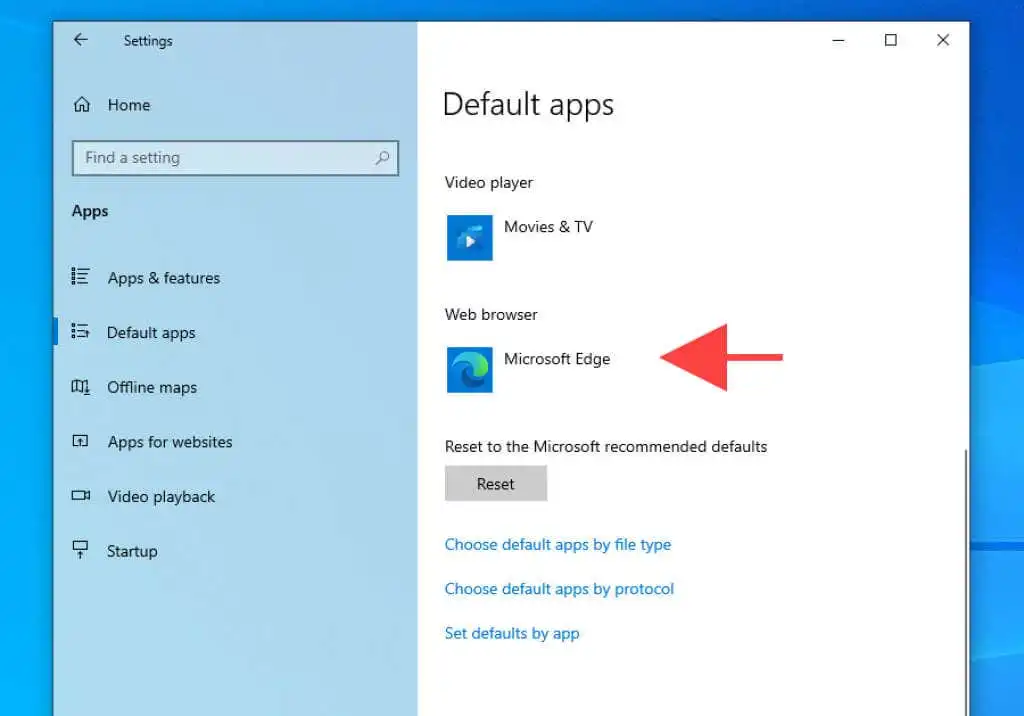The width and height of the screenshot is (1024, 716).
Task: Click the Offline maps map icon
Action: 80,387
